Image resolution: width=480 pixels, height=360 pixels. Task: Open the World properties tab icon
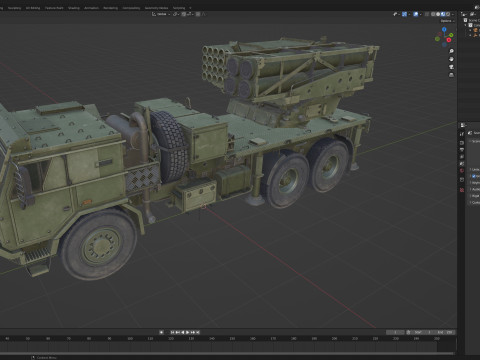[x=462, y=171]
